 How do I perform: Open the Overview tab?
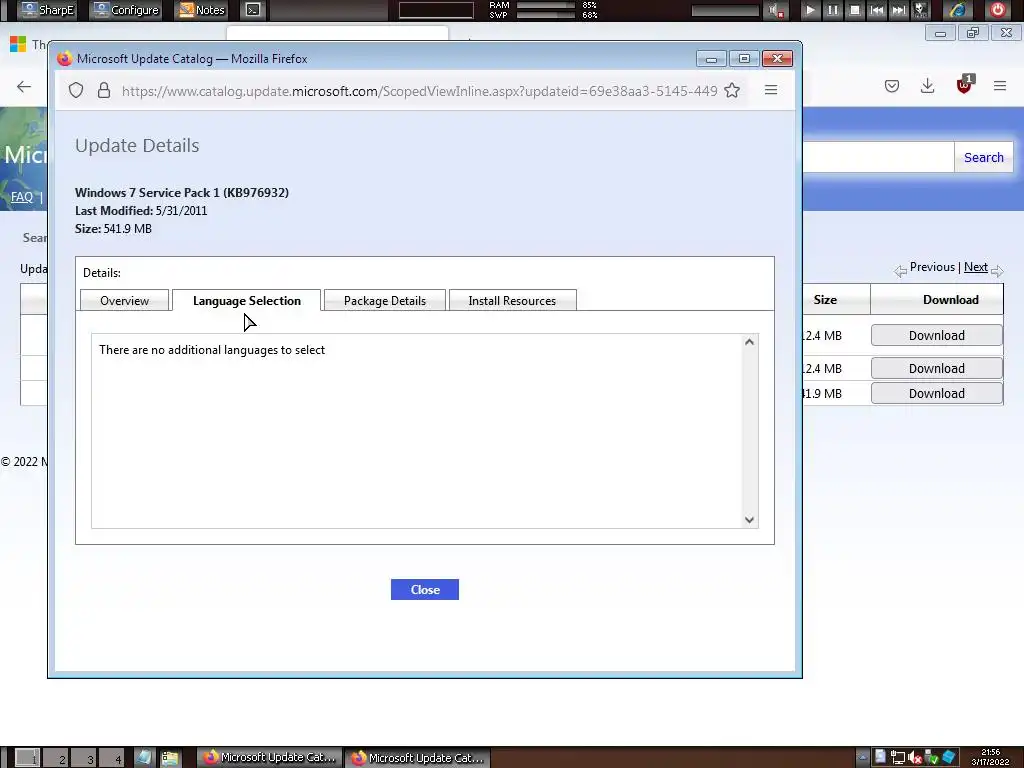coord(124,300)
